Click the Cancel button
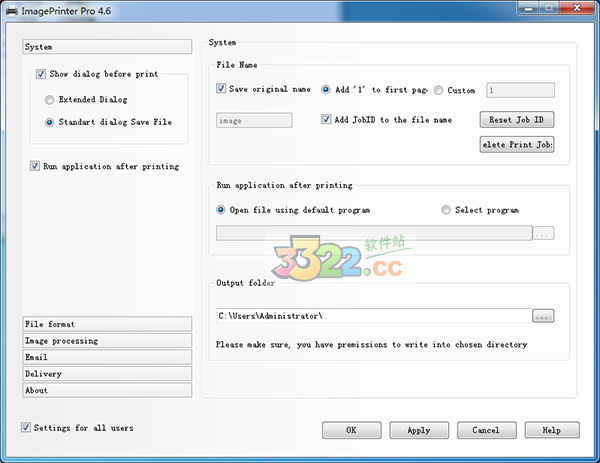Image resolution: width=600 pixels, height=463 pixels. pyautogui.click(x=487, y=430)
